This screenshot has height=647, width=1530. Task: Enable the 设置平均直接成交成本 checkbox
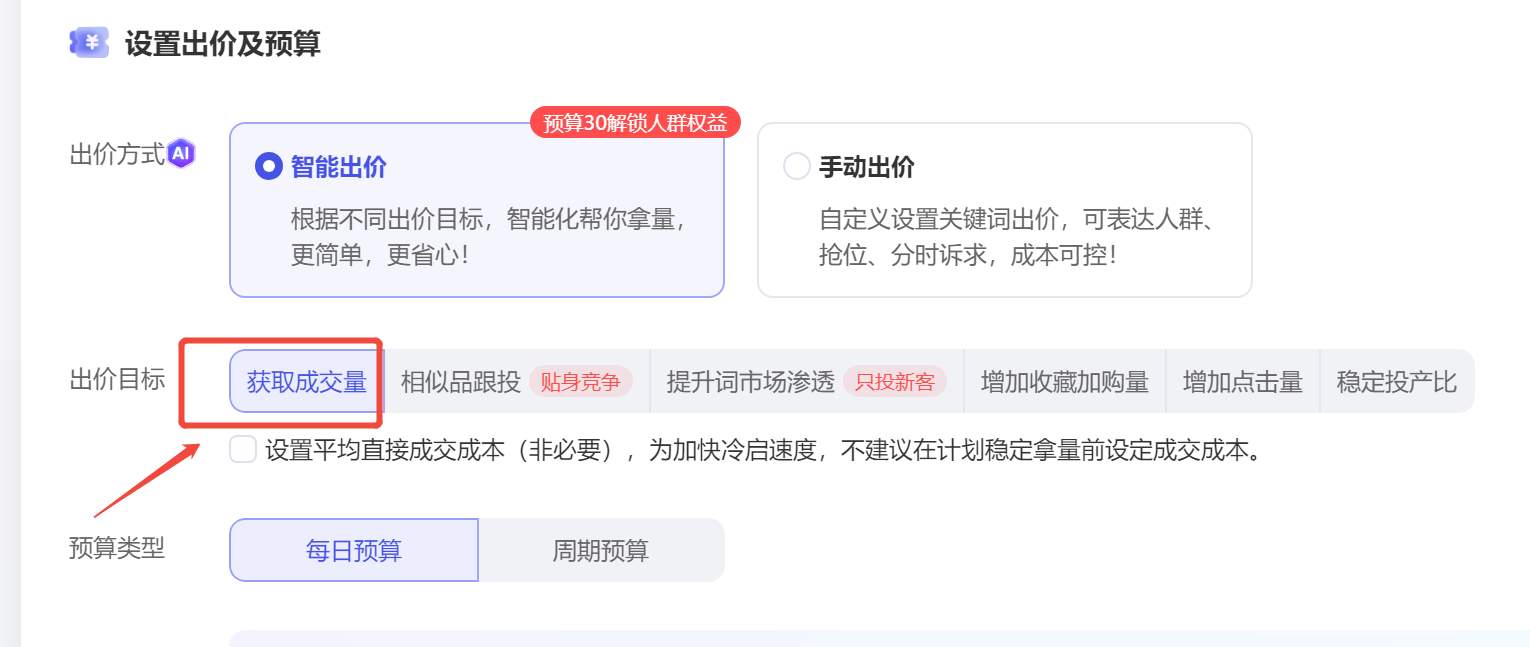click(241, 450)
